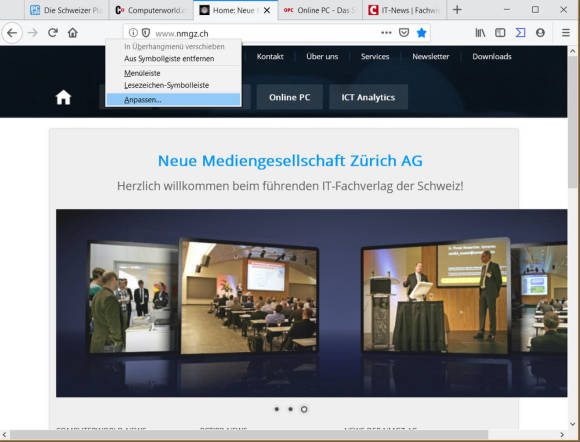Open site information icon in address bar

(x=133, y=33)
